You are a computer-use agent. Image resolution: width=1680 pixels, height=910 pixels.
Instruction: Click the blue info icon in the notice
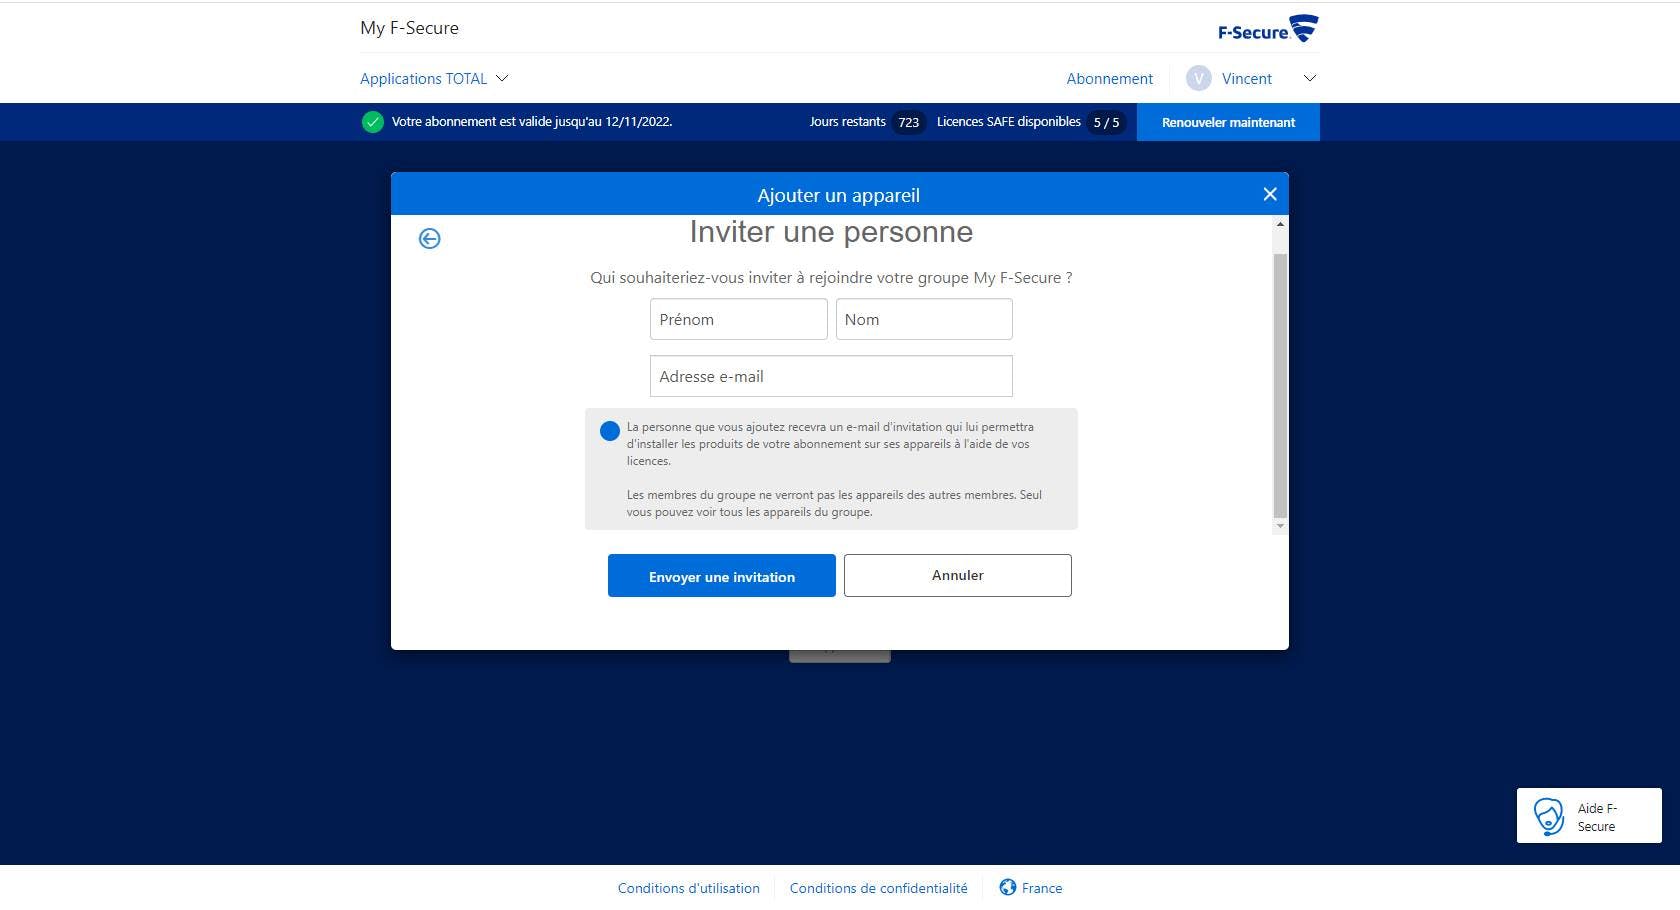[609, 431]
